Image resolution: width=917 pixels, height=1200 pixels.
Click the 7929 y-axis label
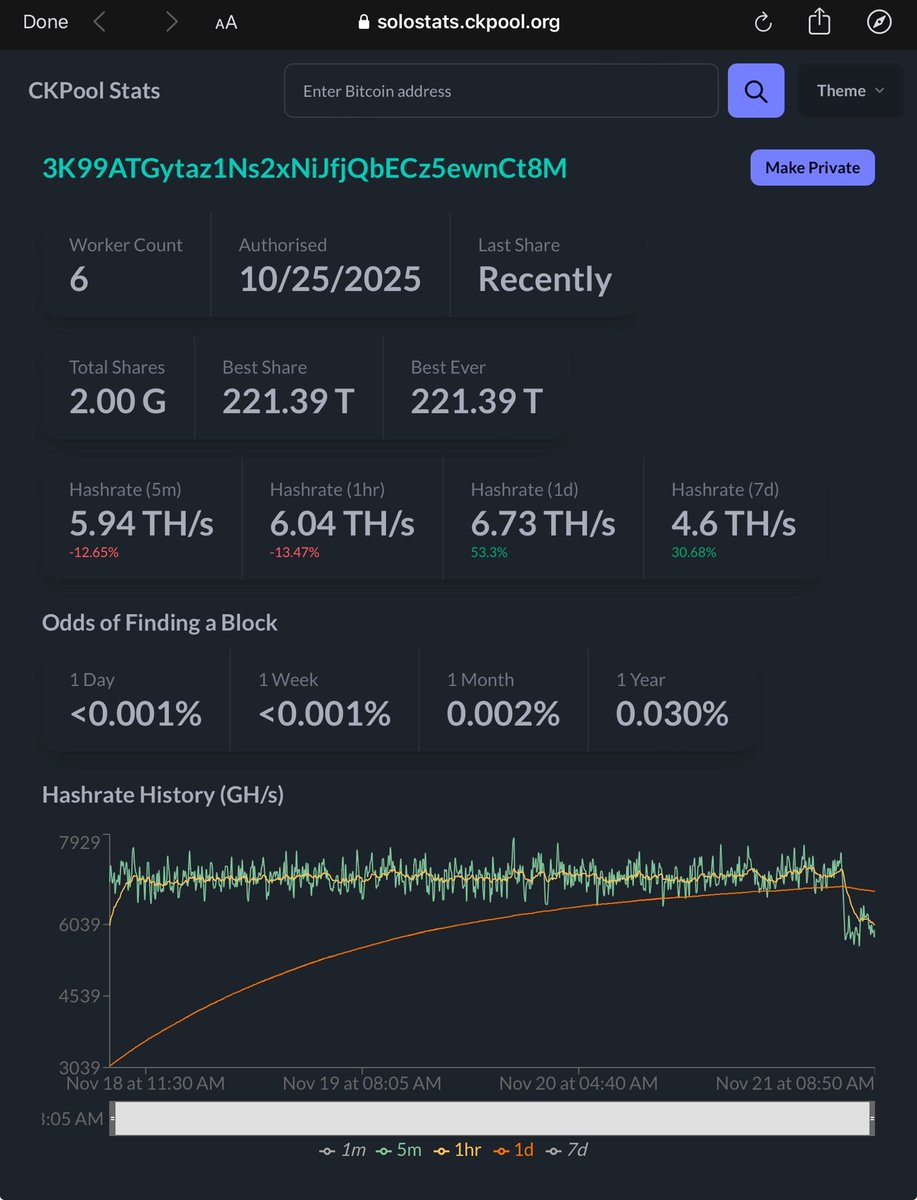[80, 843]
